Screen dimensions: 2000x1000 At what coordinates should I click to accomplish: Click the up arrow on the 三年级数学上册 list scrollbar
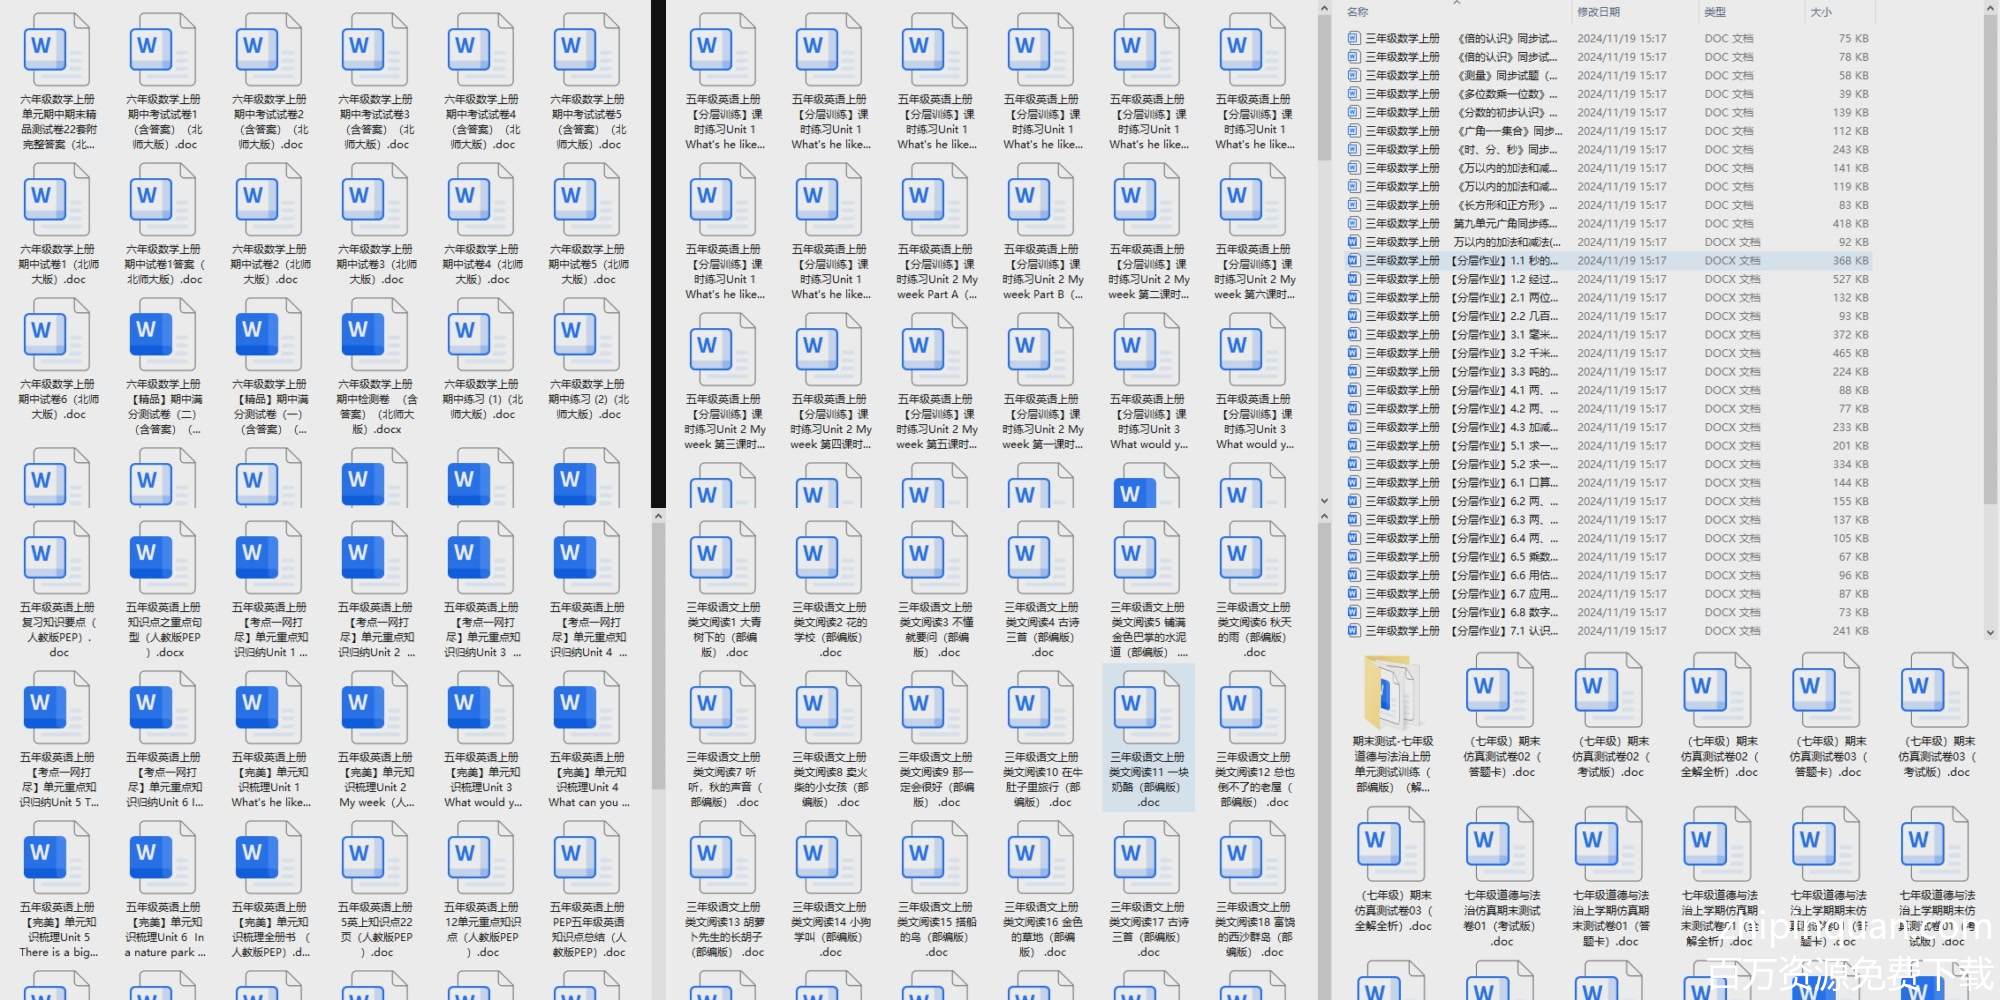click(x=1989, y=10)
